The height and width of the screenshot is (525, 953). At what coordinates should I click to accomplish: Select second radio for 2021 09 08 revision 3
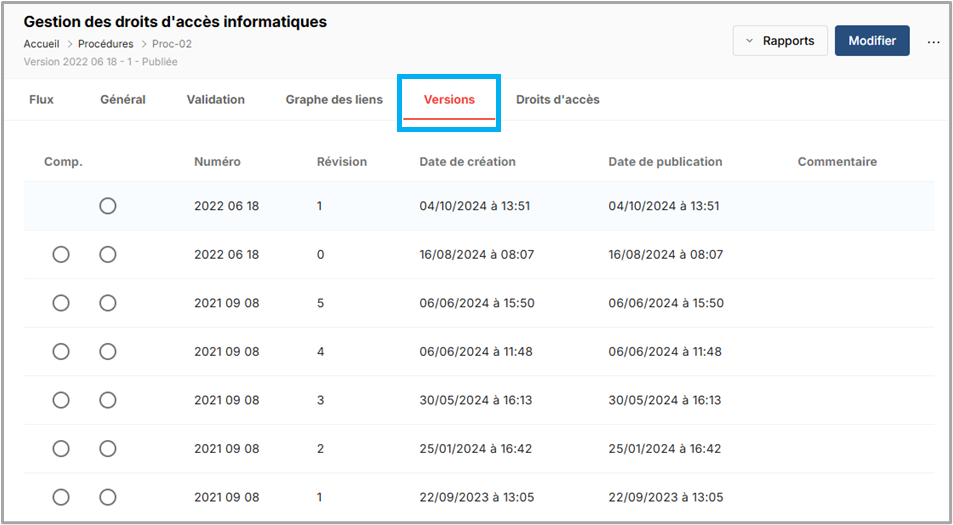(108, 400)
